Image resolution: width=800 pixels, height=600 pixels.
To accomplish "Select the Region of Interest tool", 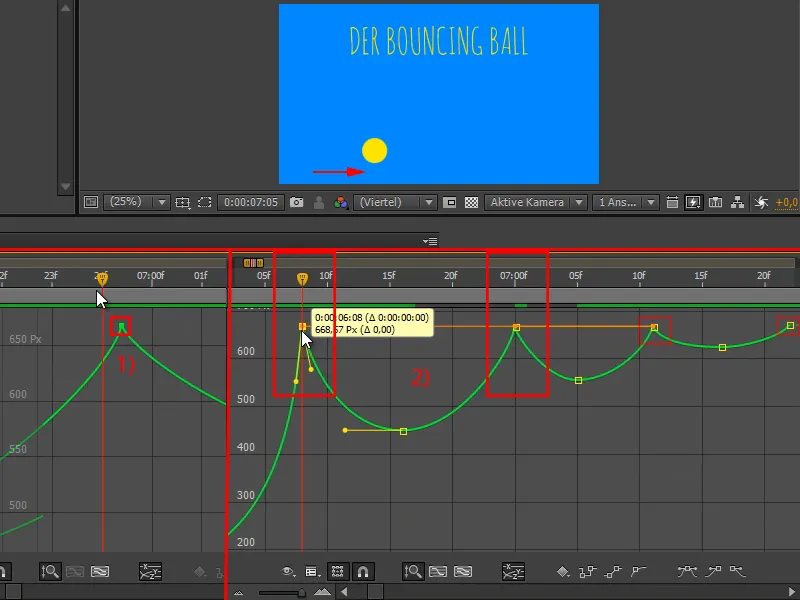I will (202, 202).
